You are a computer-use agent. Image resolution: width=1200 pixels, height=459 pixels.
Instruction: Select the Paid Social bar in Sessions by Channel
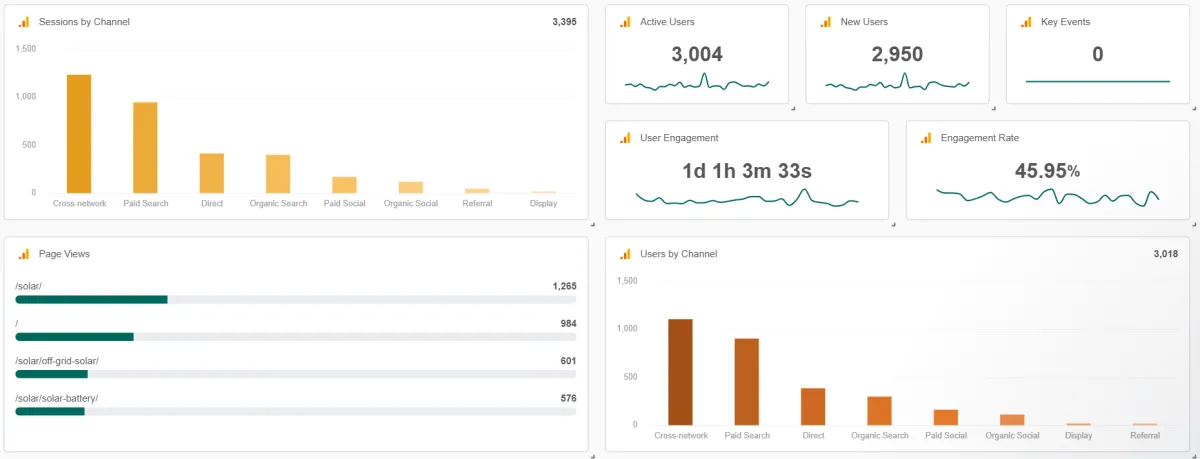(x=344, y=185)
